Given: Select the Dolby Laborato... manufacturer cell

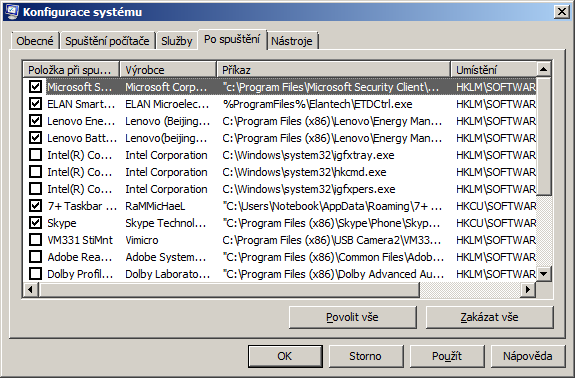Looking at the screenshot, I should [168, 274].
